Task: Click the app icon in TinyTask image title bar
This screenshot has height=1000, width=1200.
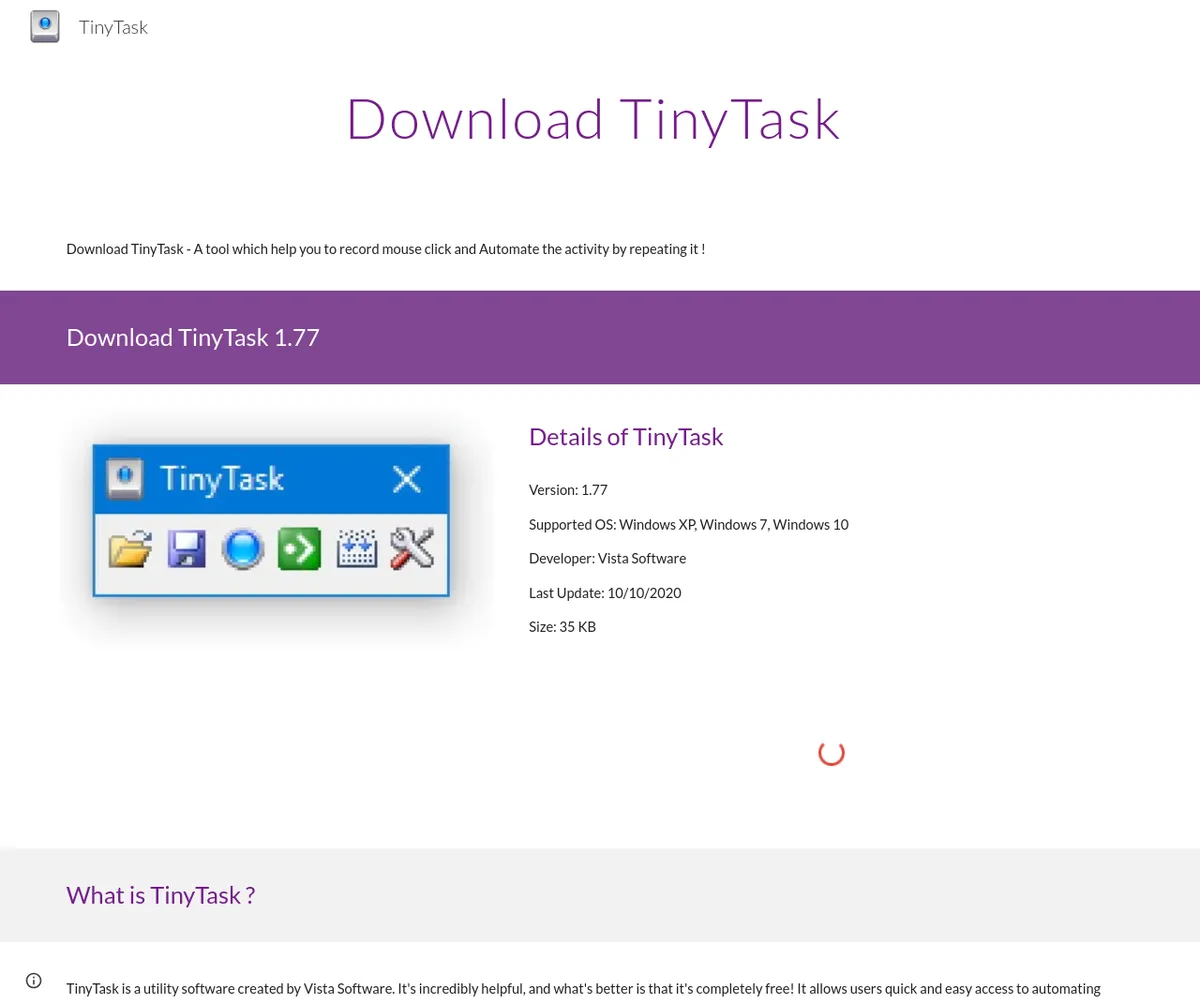Action: click(126, 479)
